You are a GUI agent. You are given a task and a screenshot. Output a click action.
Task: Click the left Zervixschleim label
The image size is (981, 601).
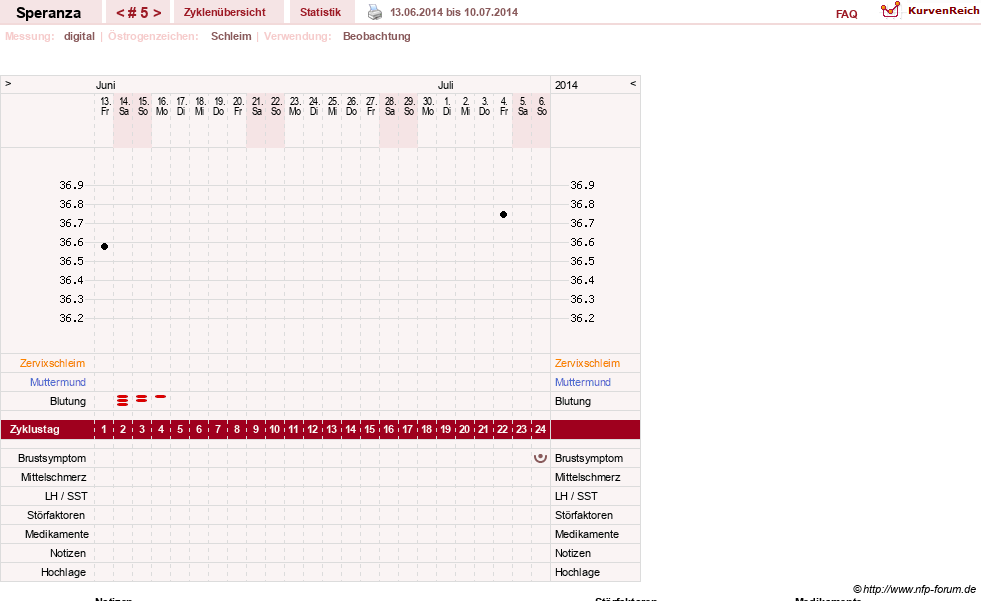tap(53, 363)
